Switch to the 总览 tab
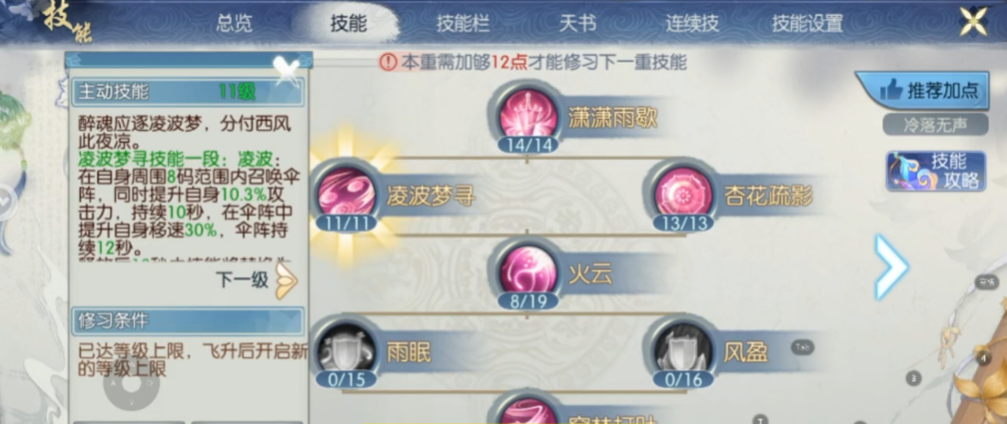Screen dimensions: 1007x424 234,24
